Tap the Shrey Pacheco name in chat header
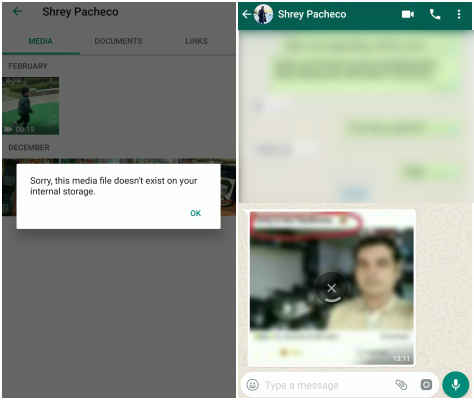The width and height of the screenshot is (474, 400). pos(312,14)
